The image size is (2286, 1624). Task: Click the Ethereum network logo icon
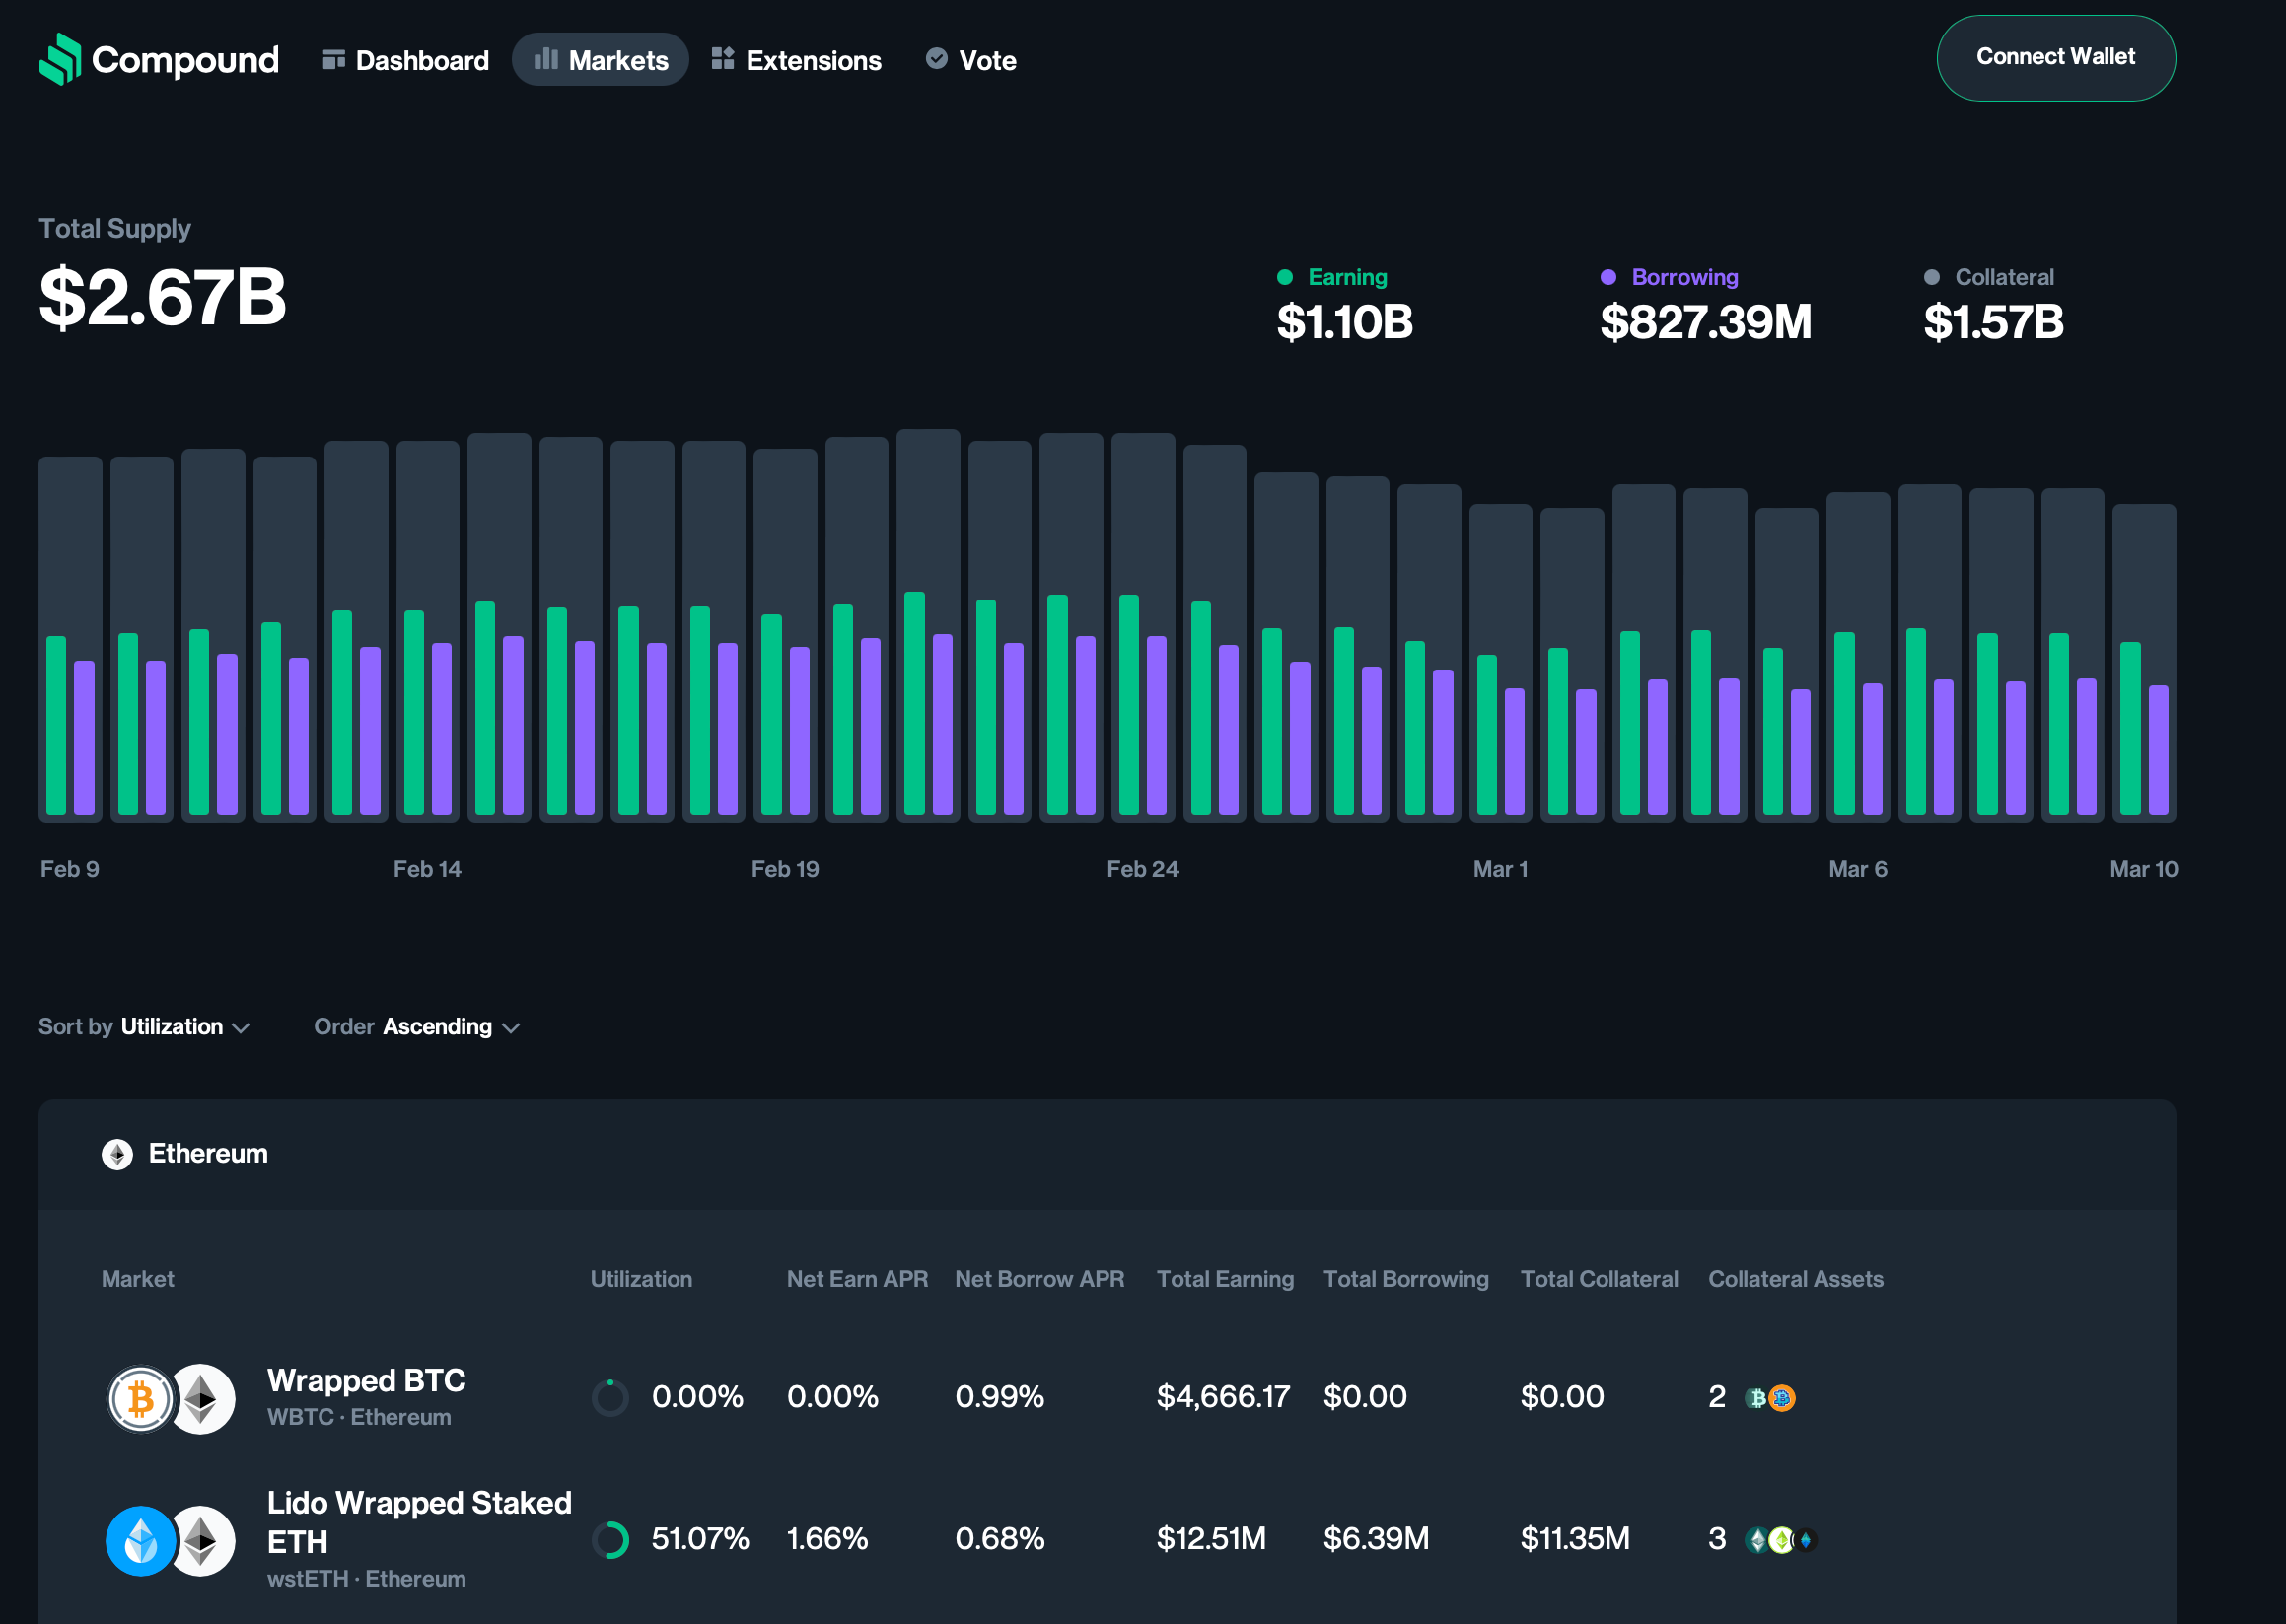coord(117,1154)
